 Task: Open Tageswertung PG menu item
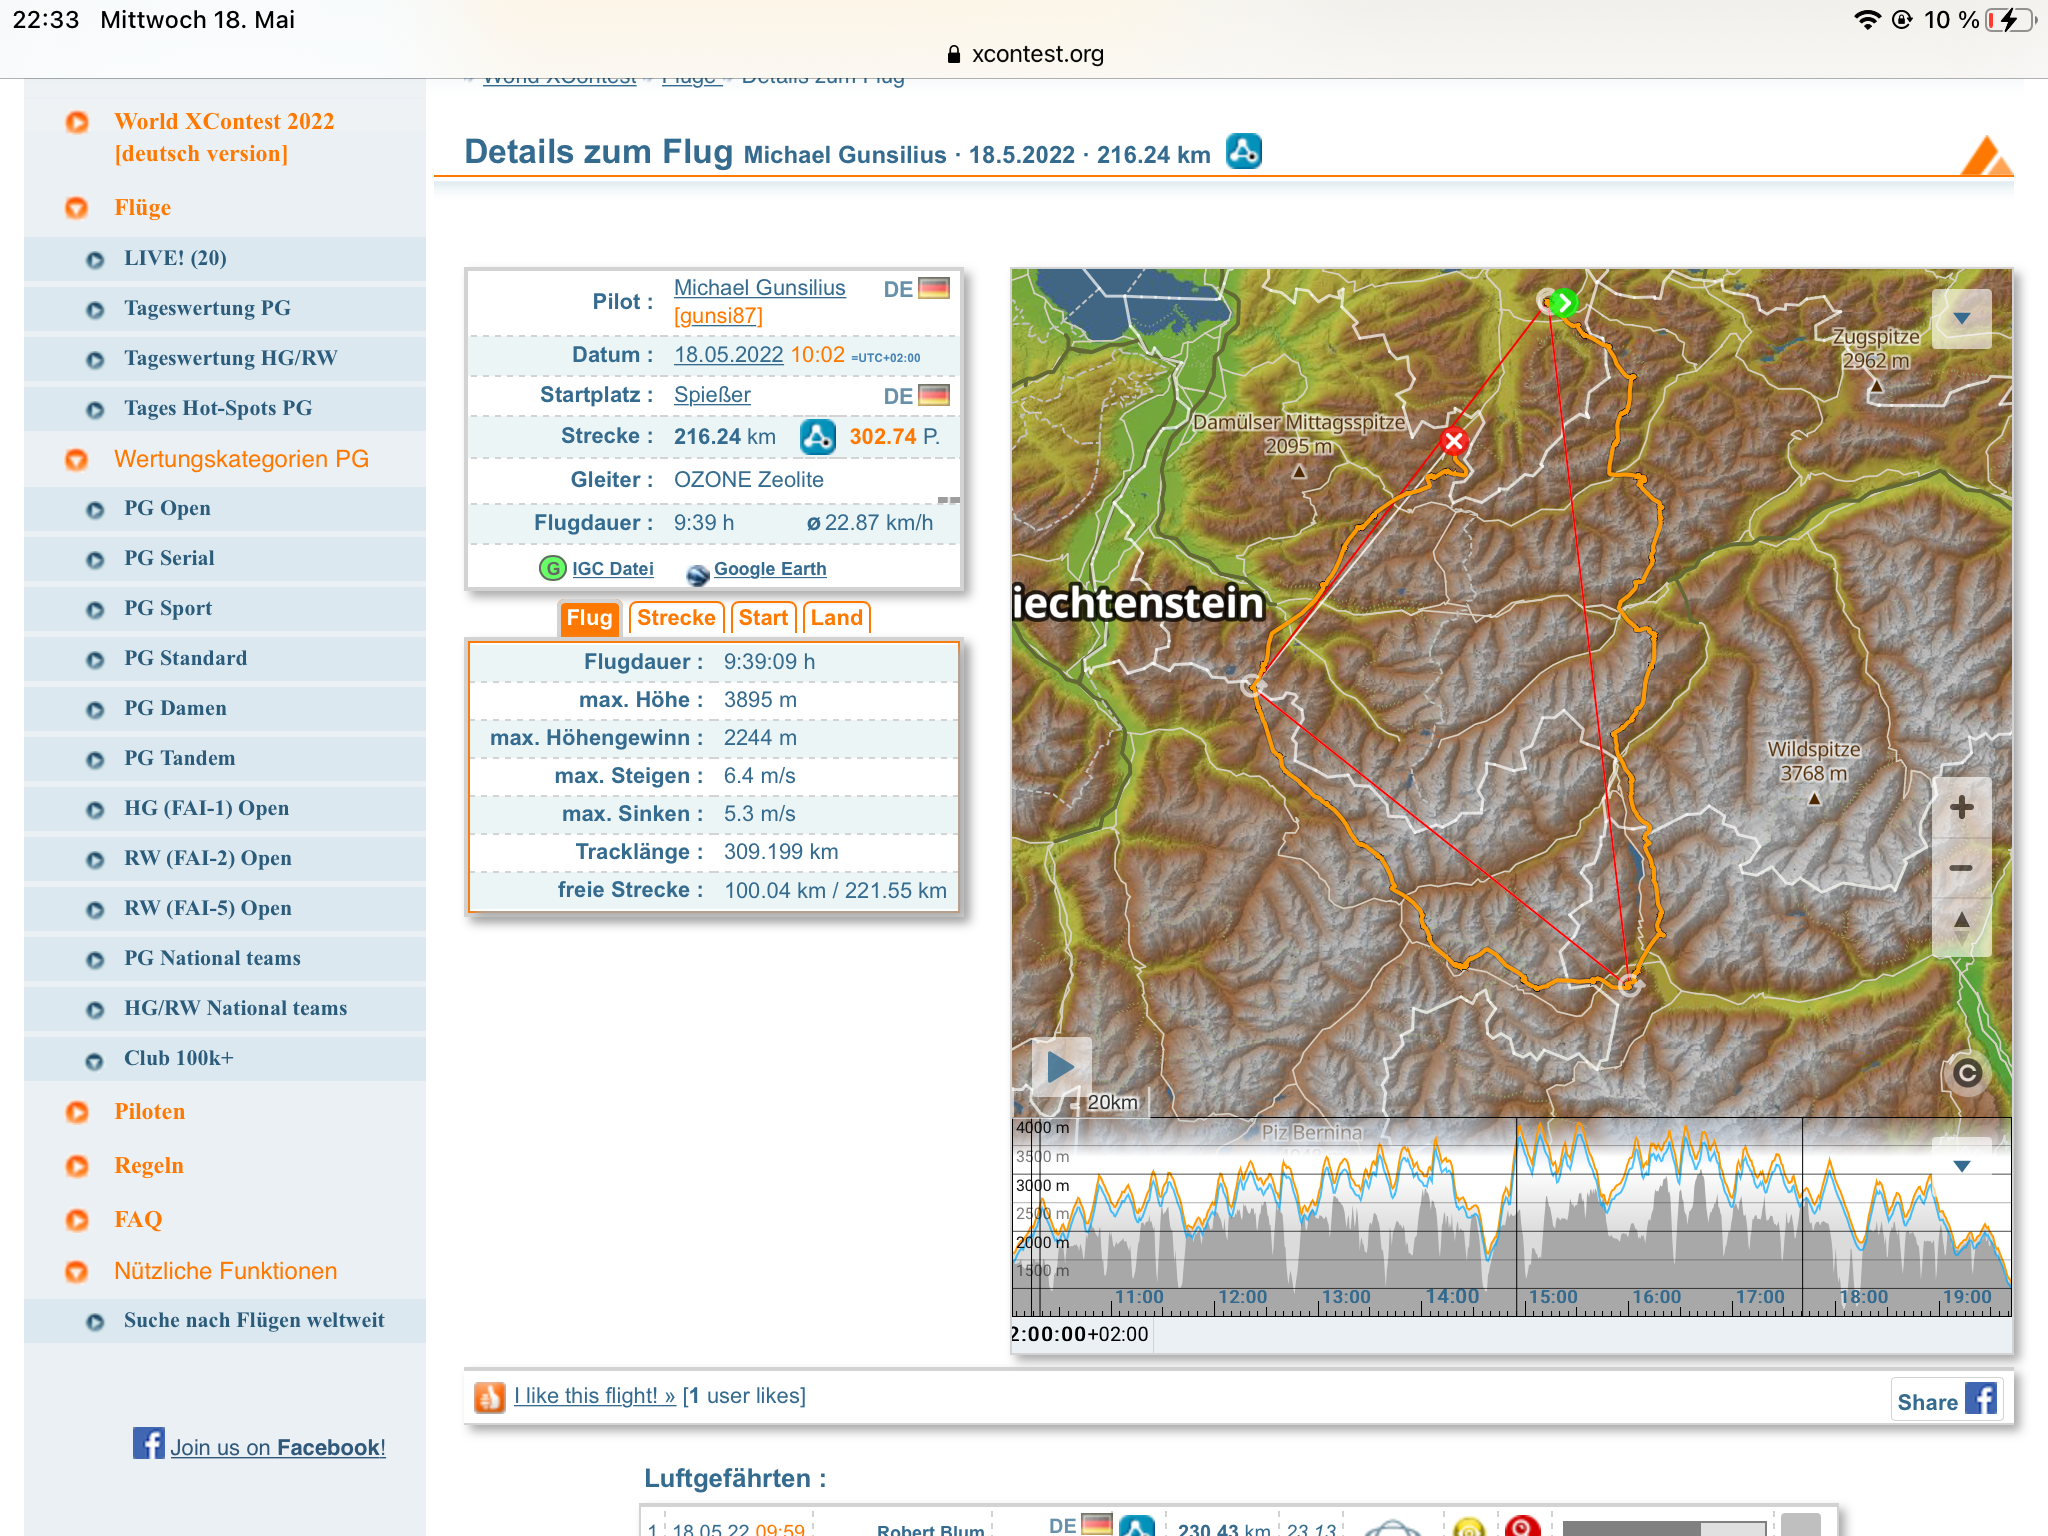tap(225, 309)
